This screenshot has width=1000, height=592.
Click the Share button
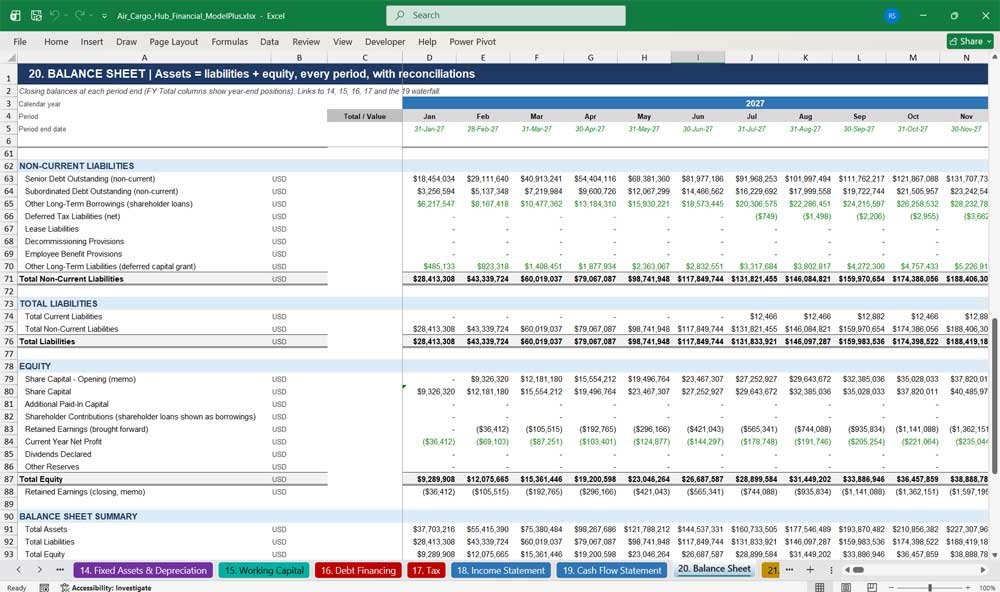pyautogui.click(x=970, y=41)
